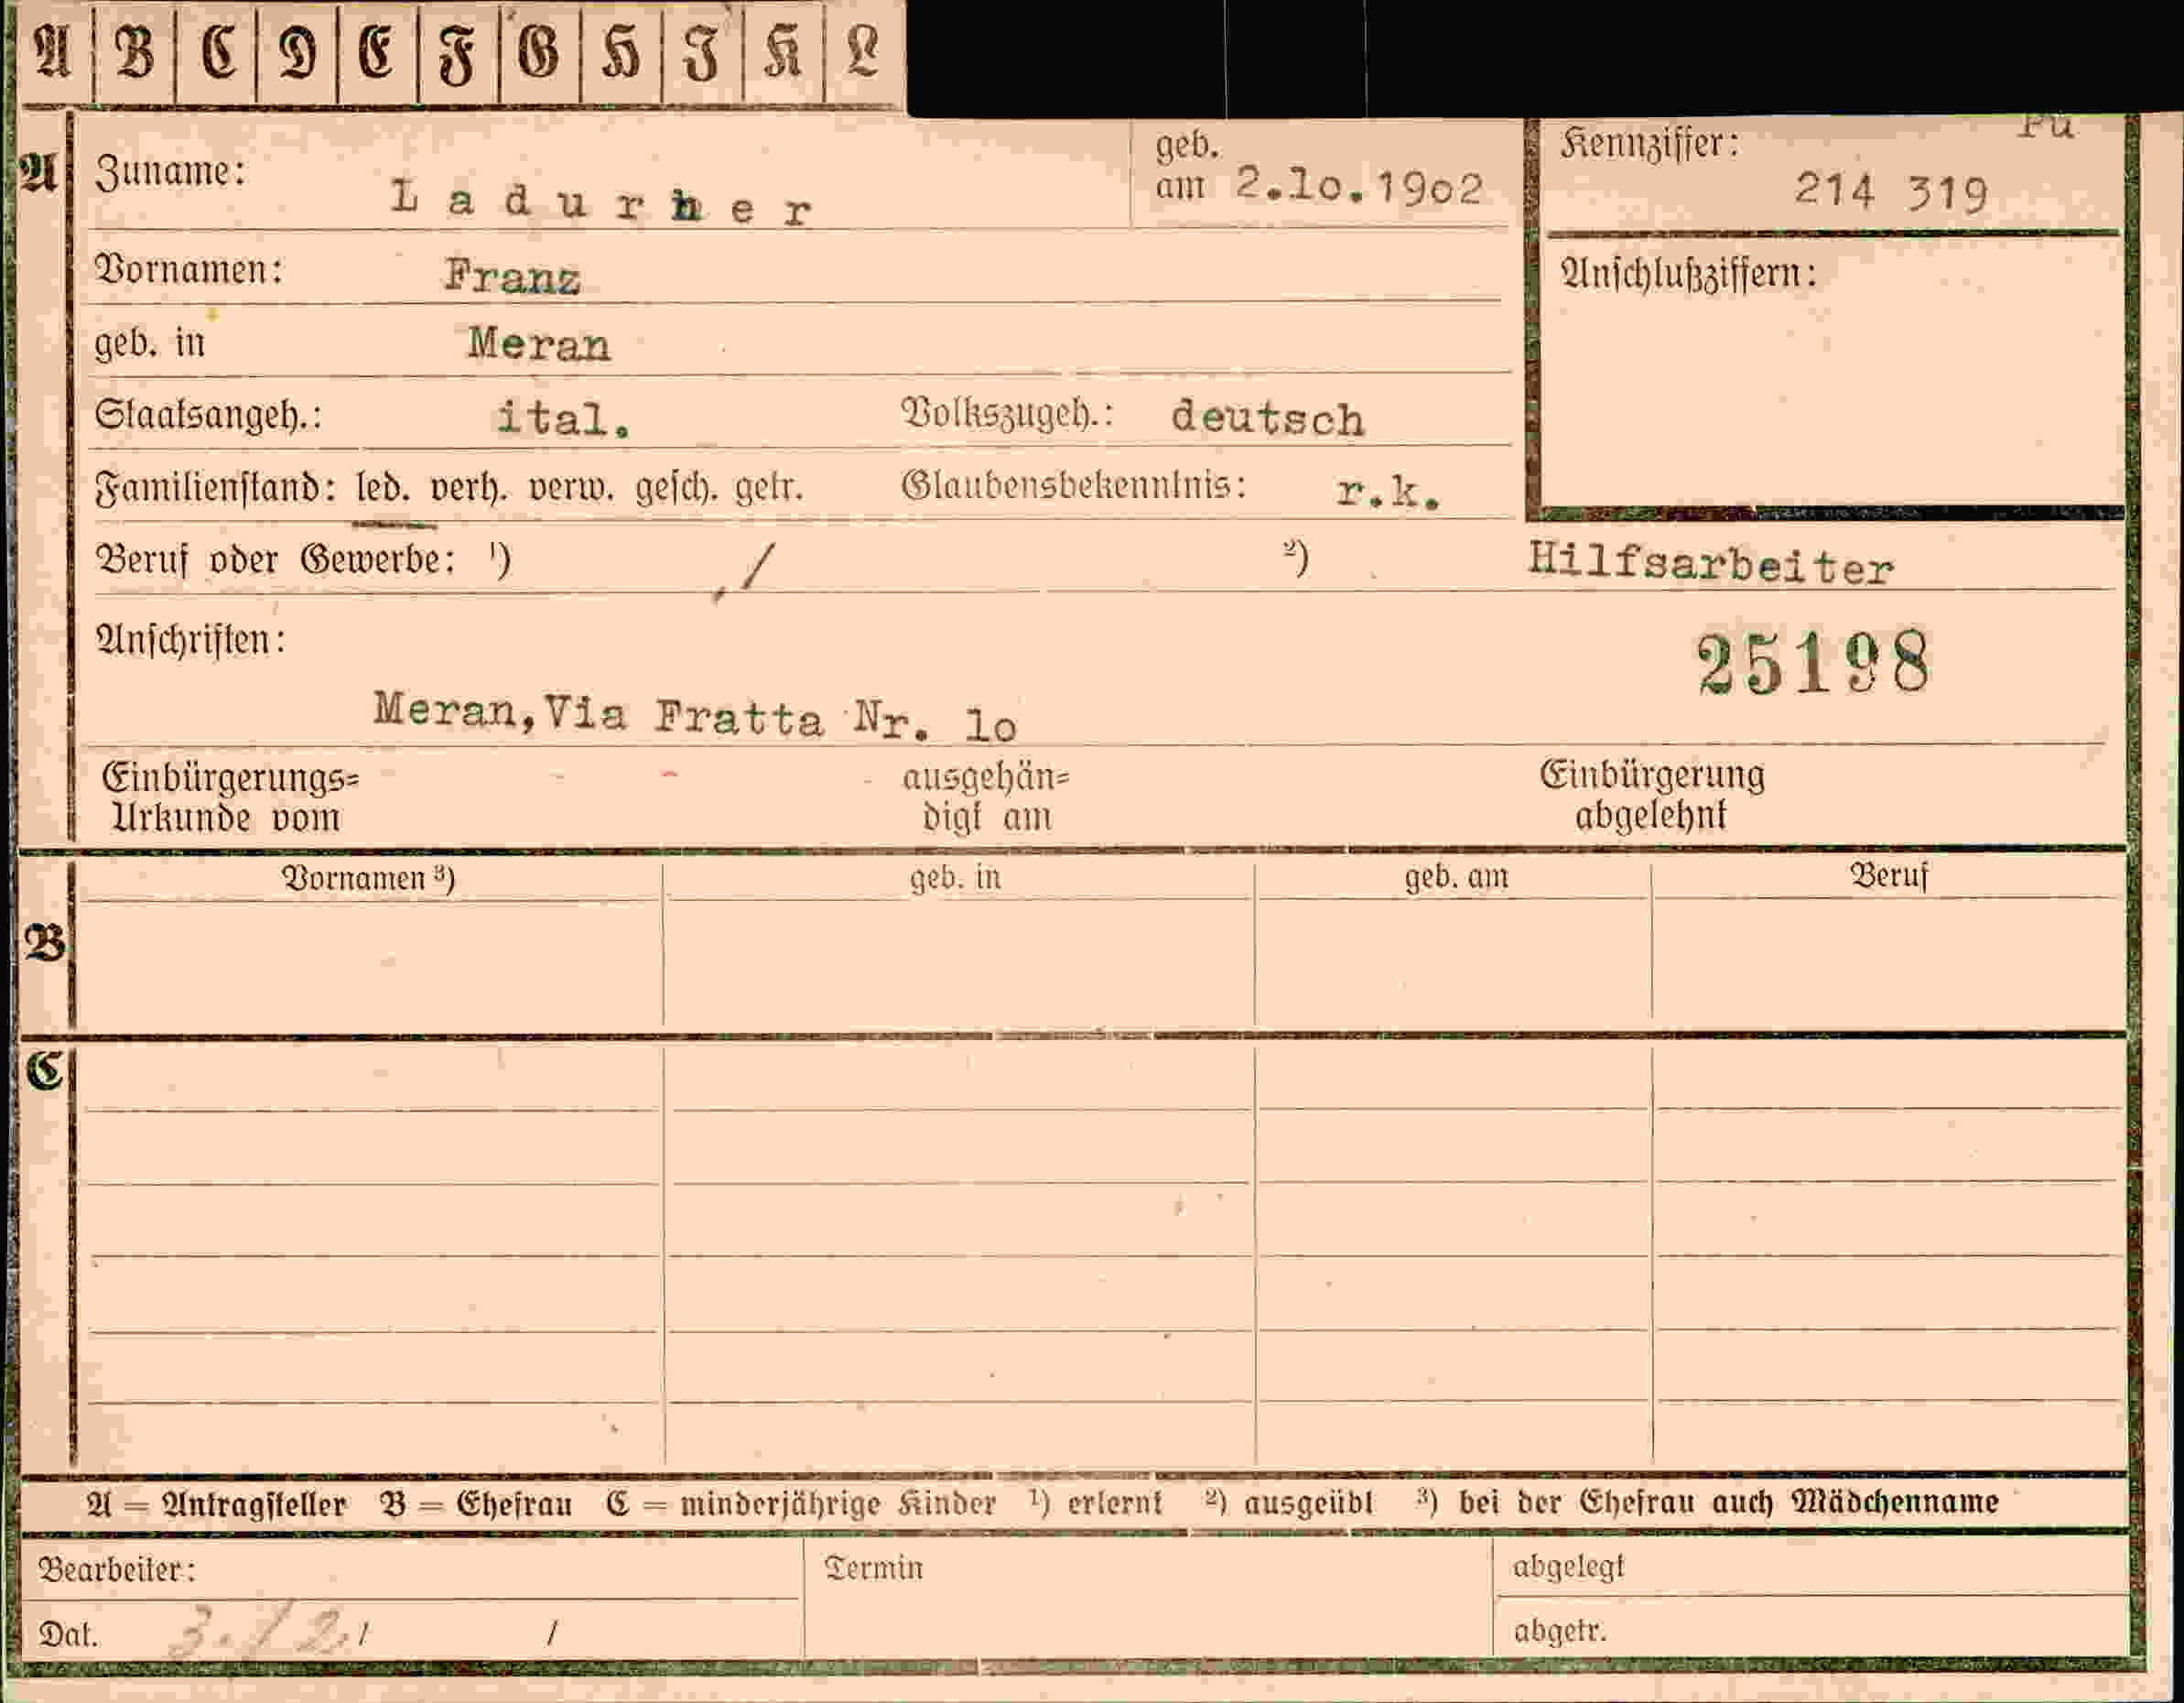Viewport: 2184px width, 1703px height.
Task: Click the underlined 'led.' marital status
Action: tap(383, 489)
